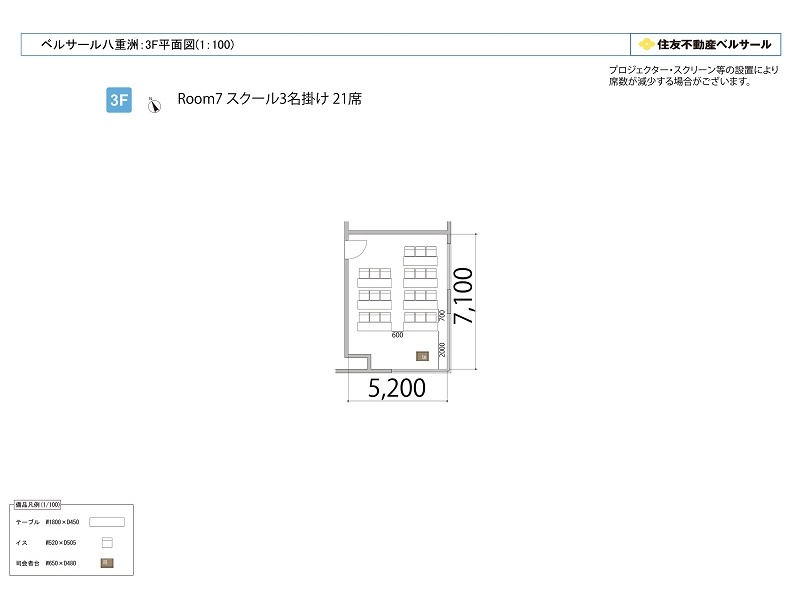Click the chair symbol in the legend

pyautogui.click(x=107, y=542)
